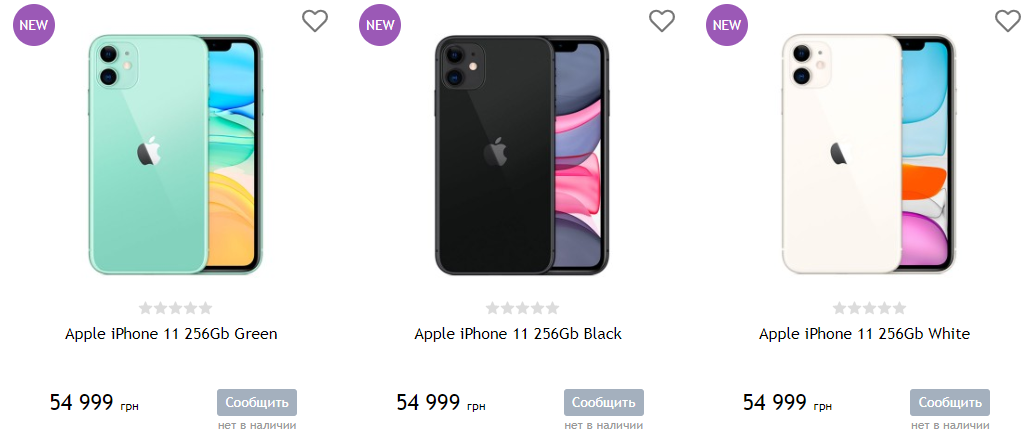Click 54 999 грн price of white iPhone
This screenshot has height=436, width=1021.
click(x=787, y=403)
